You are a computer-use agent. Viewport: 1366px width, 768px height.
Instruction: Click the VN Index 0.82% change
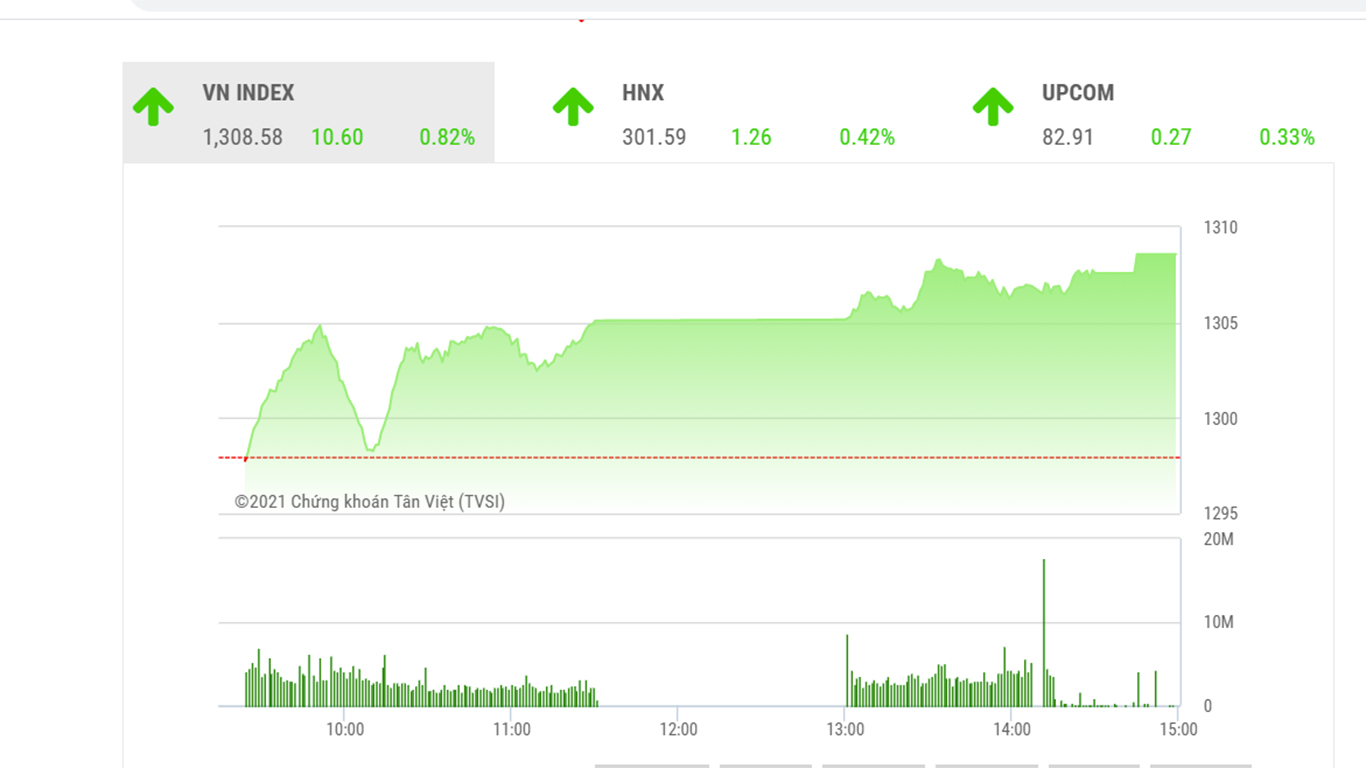[447, 137]
